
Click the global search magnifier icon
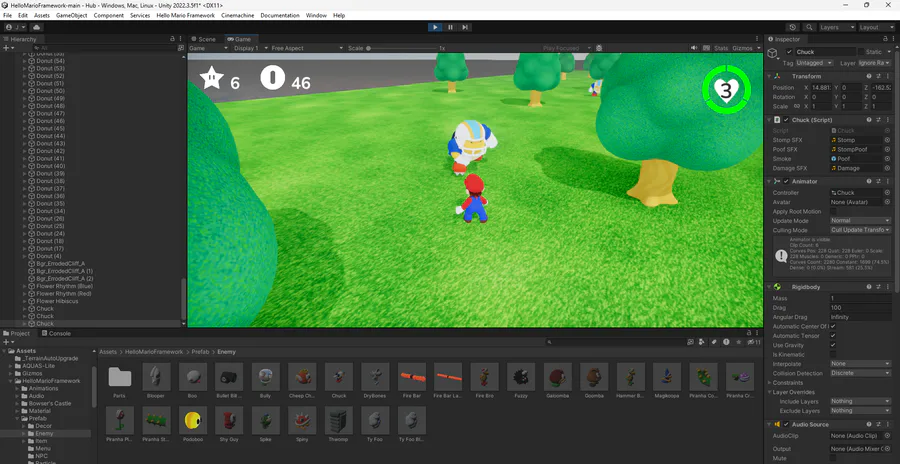point(809,27)
